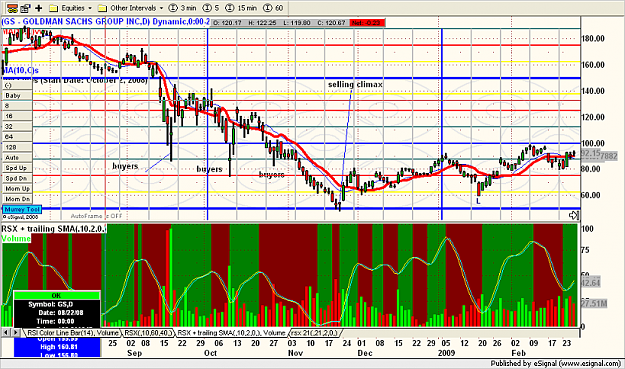
Task: Click the green Volume study label
Action: (16, 239)
